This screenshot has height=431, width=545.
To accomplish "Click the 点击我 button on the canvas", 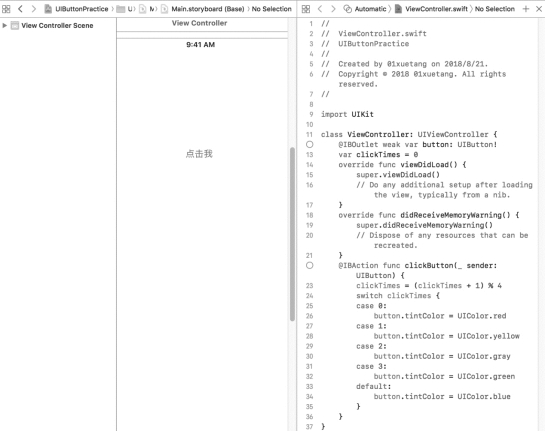I will (x=199, y=154).
